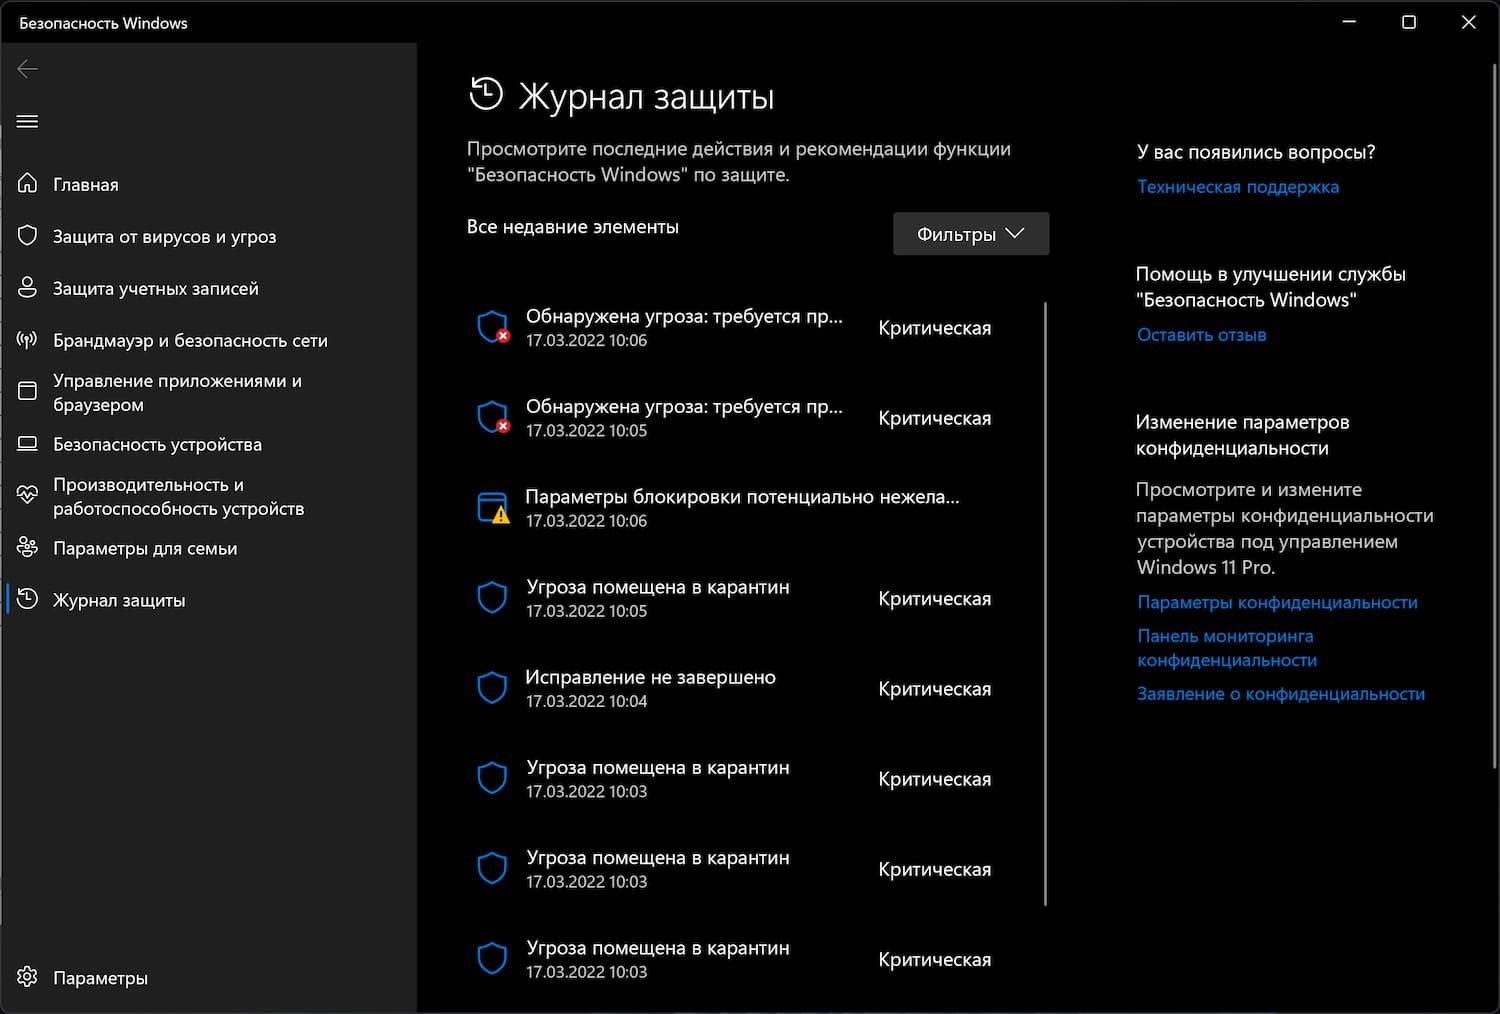Click the Параметры gear icon
This screenshot has height=1014, width=1500.
tap(28, 977)
